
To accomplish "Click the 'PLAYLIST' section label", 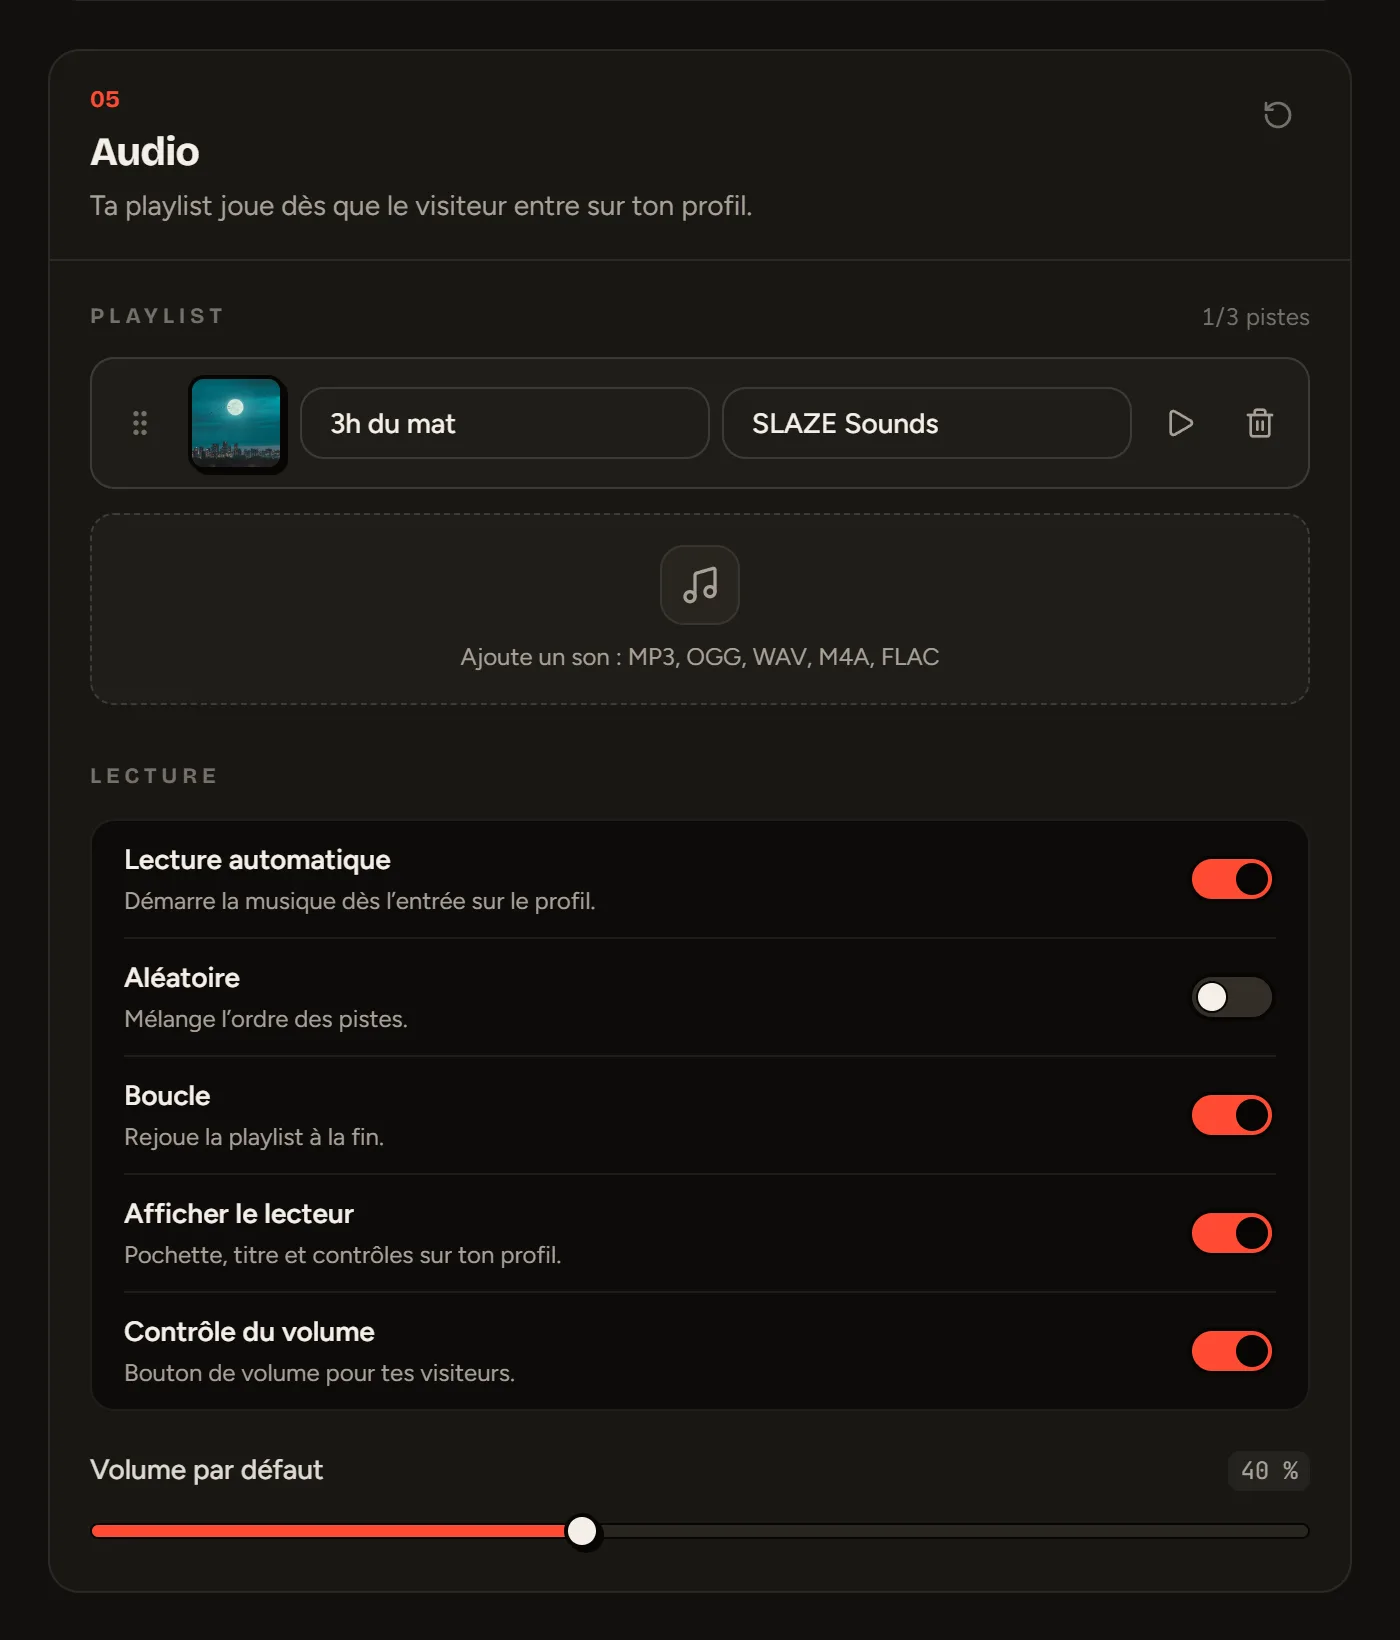I will click(157, 316).
